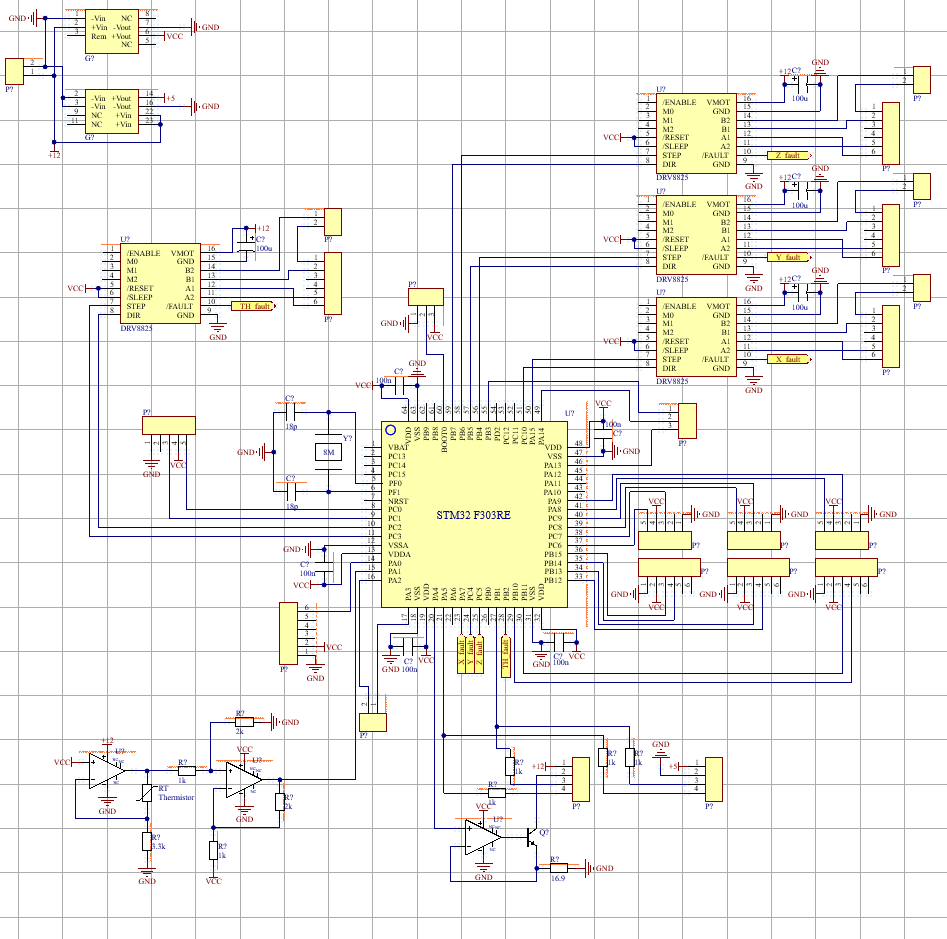Select the 16.9 resistor value
Viewport: 947px width, 939px height.
click(x=557, y=878)
